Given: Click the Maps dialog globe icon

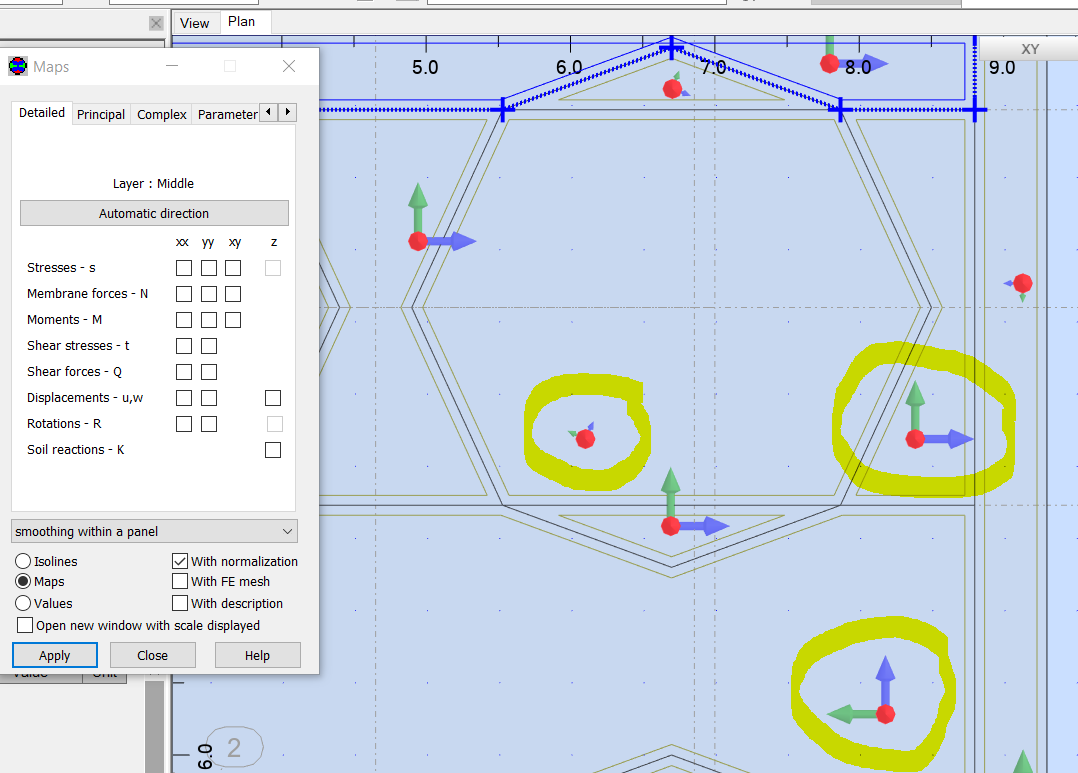Looking at the screenshot, I should point(18,66).
